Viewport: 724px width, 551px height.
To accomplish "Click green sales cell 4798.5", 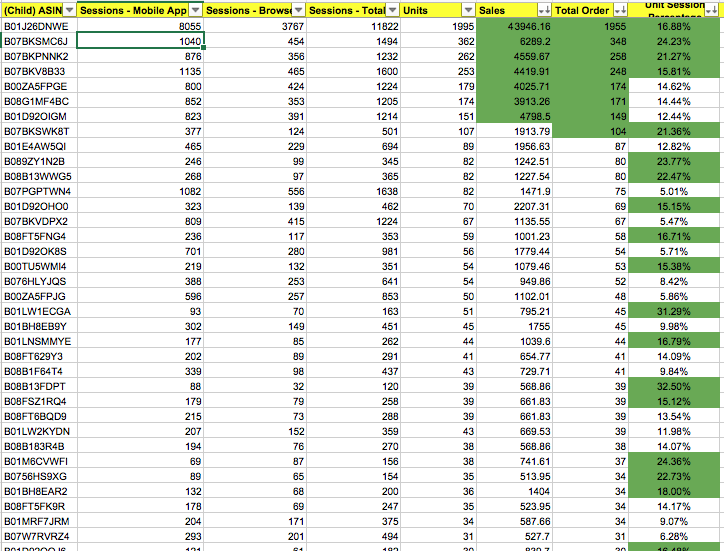I will coord(514,116).
